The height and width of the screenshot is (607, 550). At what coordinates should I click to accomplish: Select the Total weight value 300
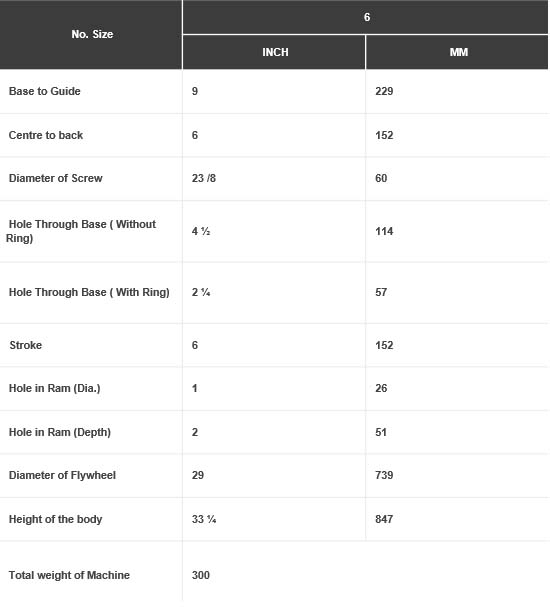click(x=200, y=575)
